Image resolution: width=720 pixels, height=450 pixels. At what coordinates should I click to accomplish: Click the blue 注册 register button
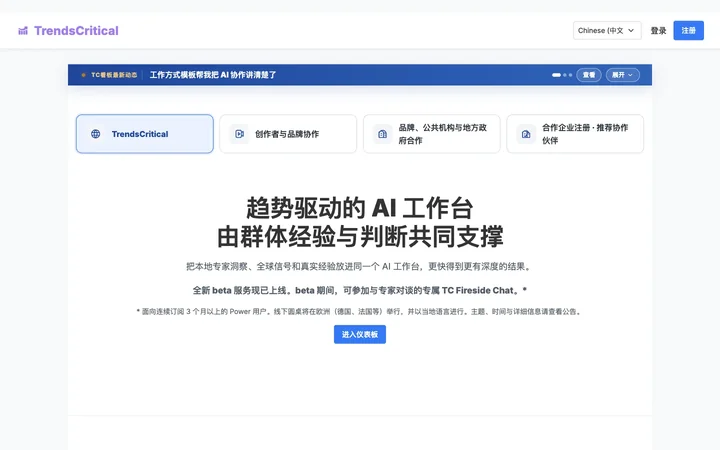pos(688,30)
